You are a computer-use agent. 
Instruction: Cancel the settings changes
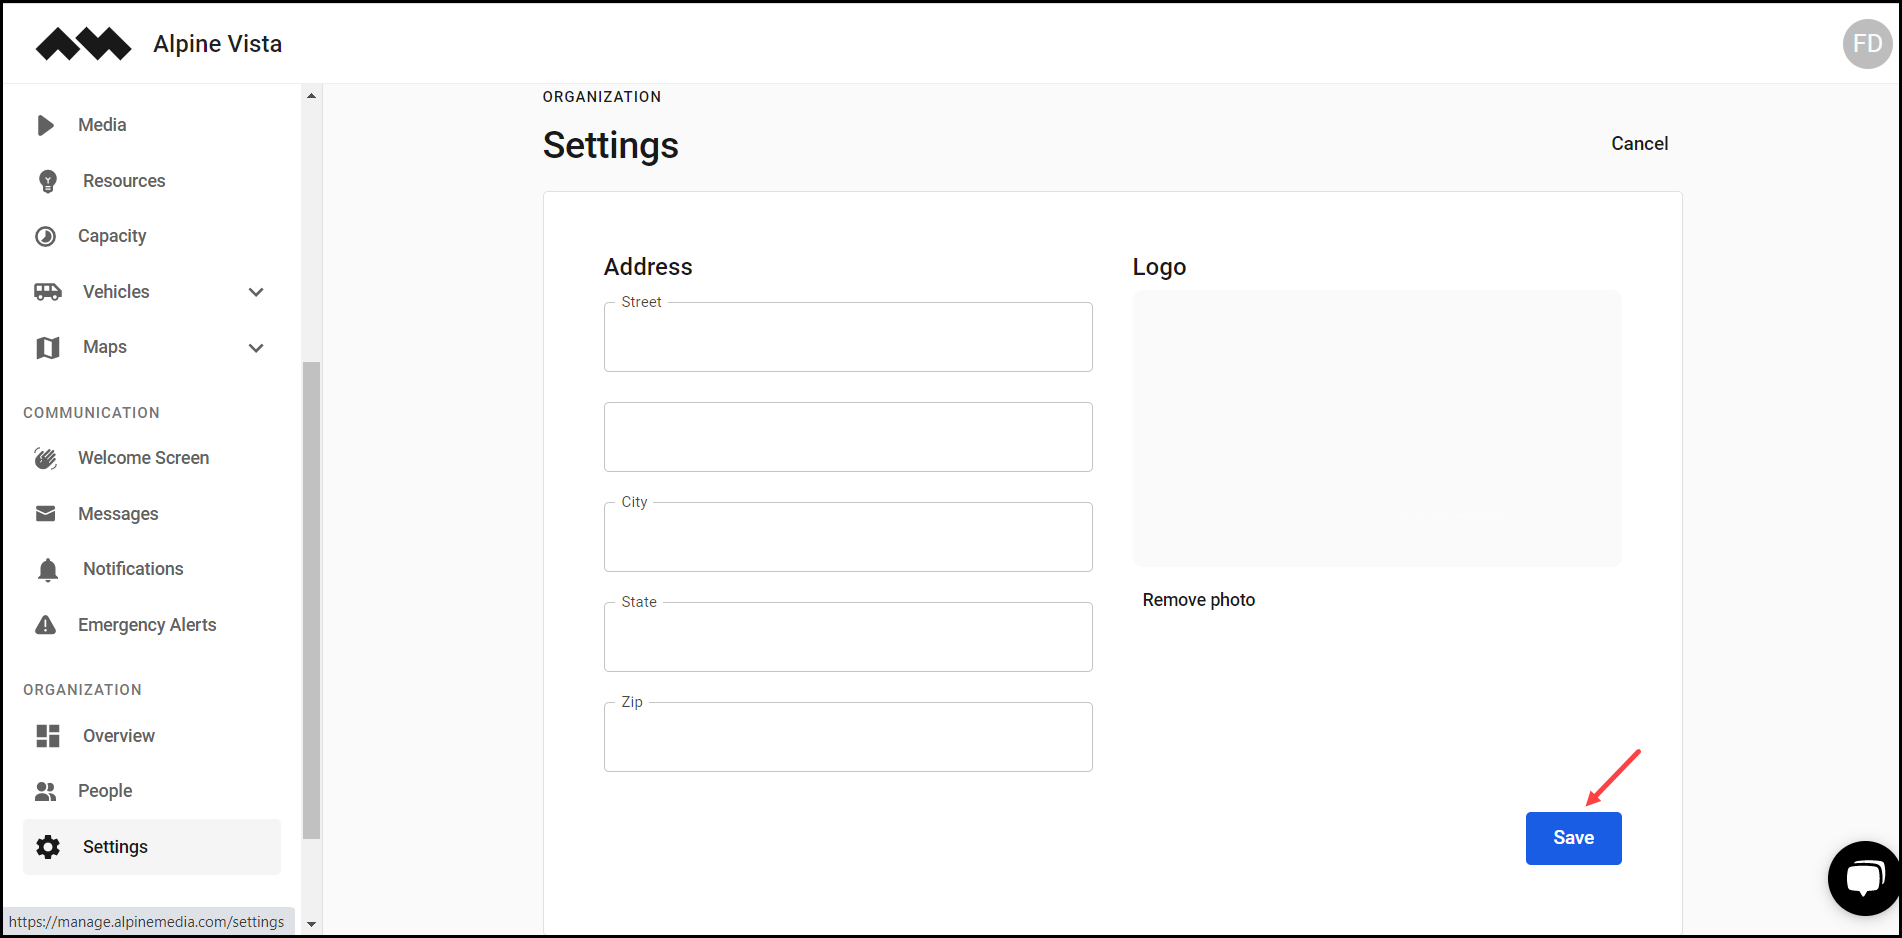pos(1639,143)
